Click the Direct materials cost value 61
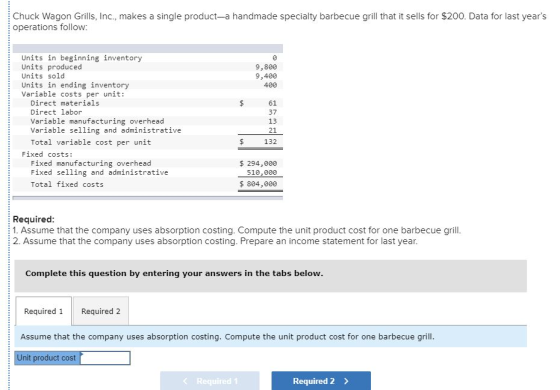 (x=272, y=103)
